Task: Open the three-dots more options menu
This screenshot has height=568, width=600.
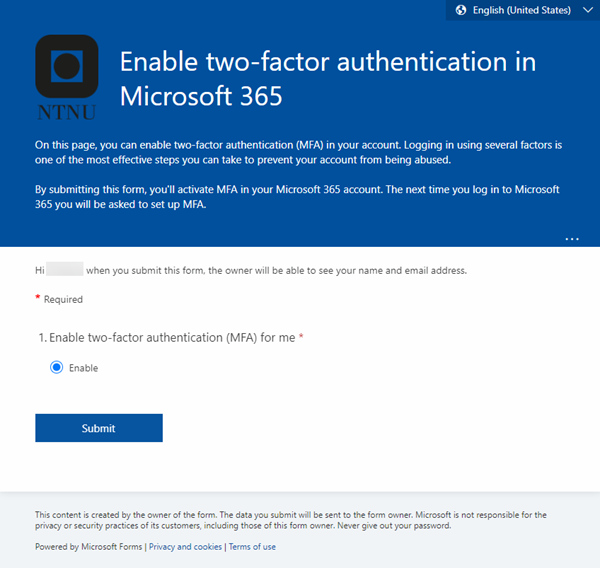Action: pos(572,239)
